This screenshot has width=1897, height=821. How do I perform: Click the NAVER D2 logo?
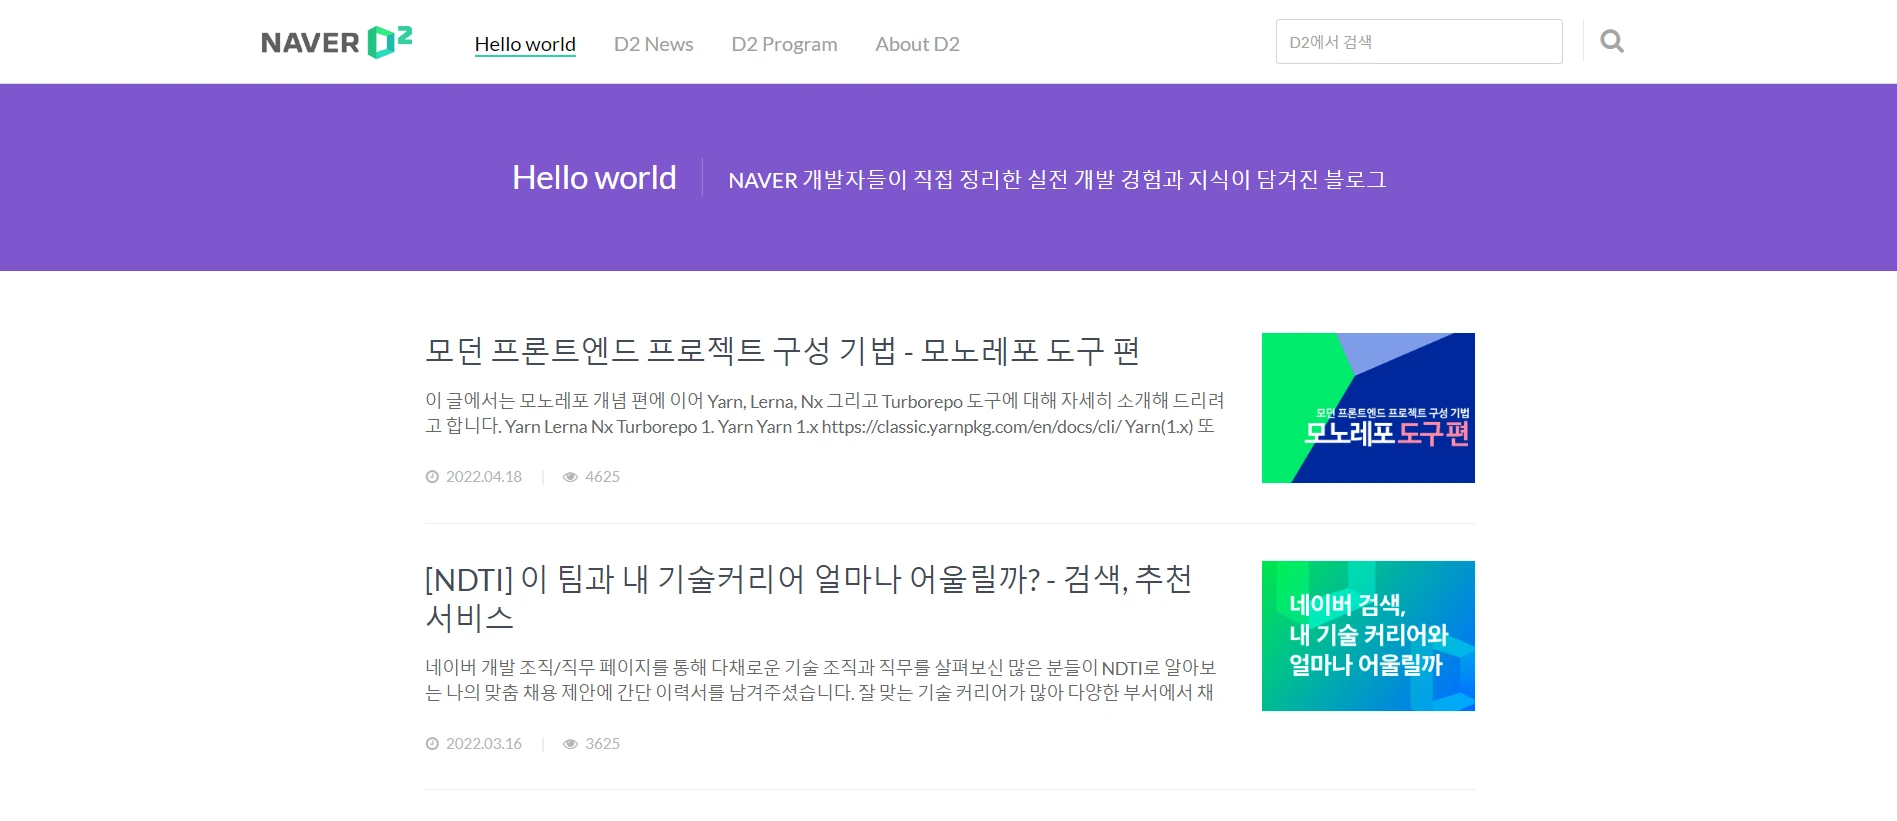[x=336, y=42]
